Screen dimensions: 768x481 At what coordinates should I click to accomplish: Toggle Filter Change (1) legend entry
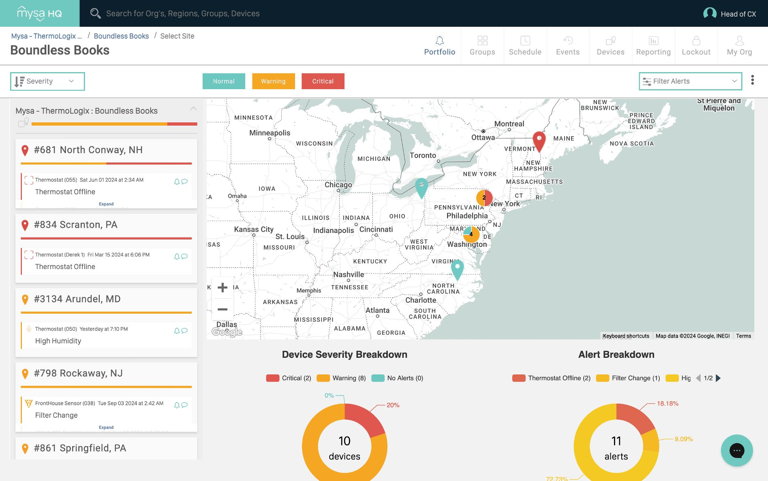click(628, 378)
